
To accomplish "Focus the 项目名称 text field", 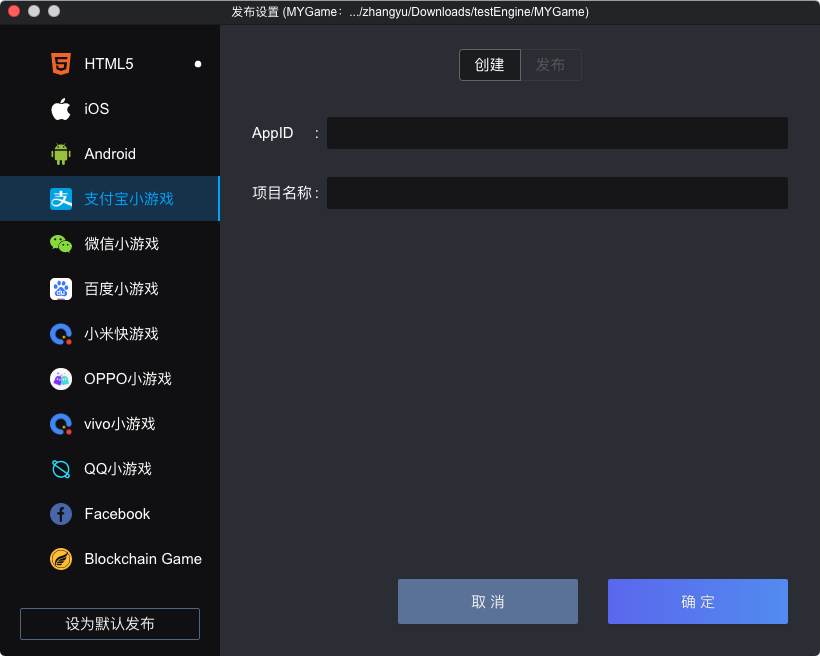I will (557, 193).
